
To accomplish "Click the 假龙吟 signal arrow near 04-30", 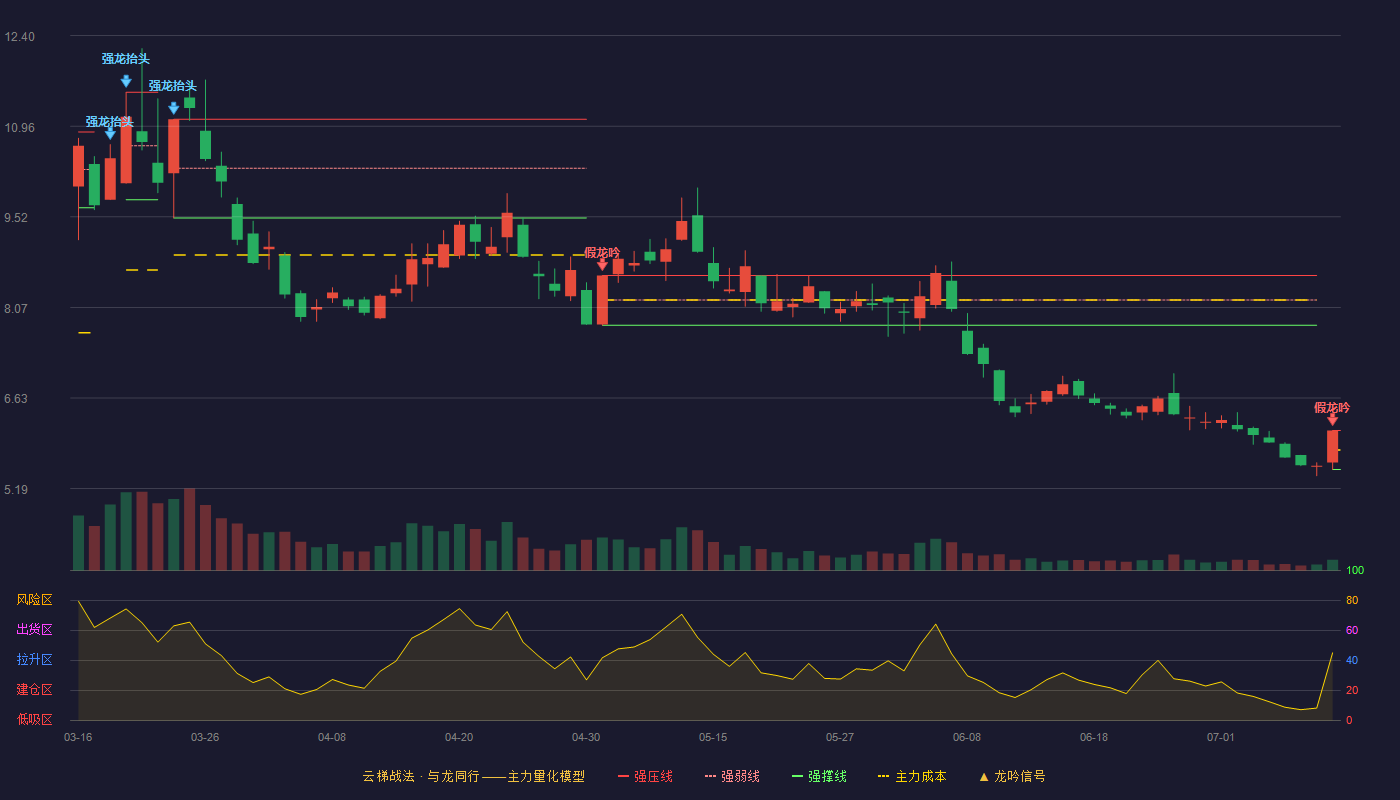I will point(602,264).
